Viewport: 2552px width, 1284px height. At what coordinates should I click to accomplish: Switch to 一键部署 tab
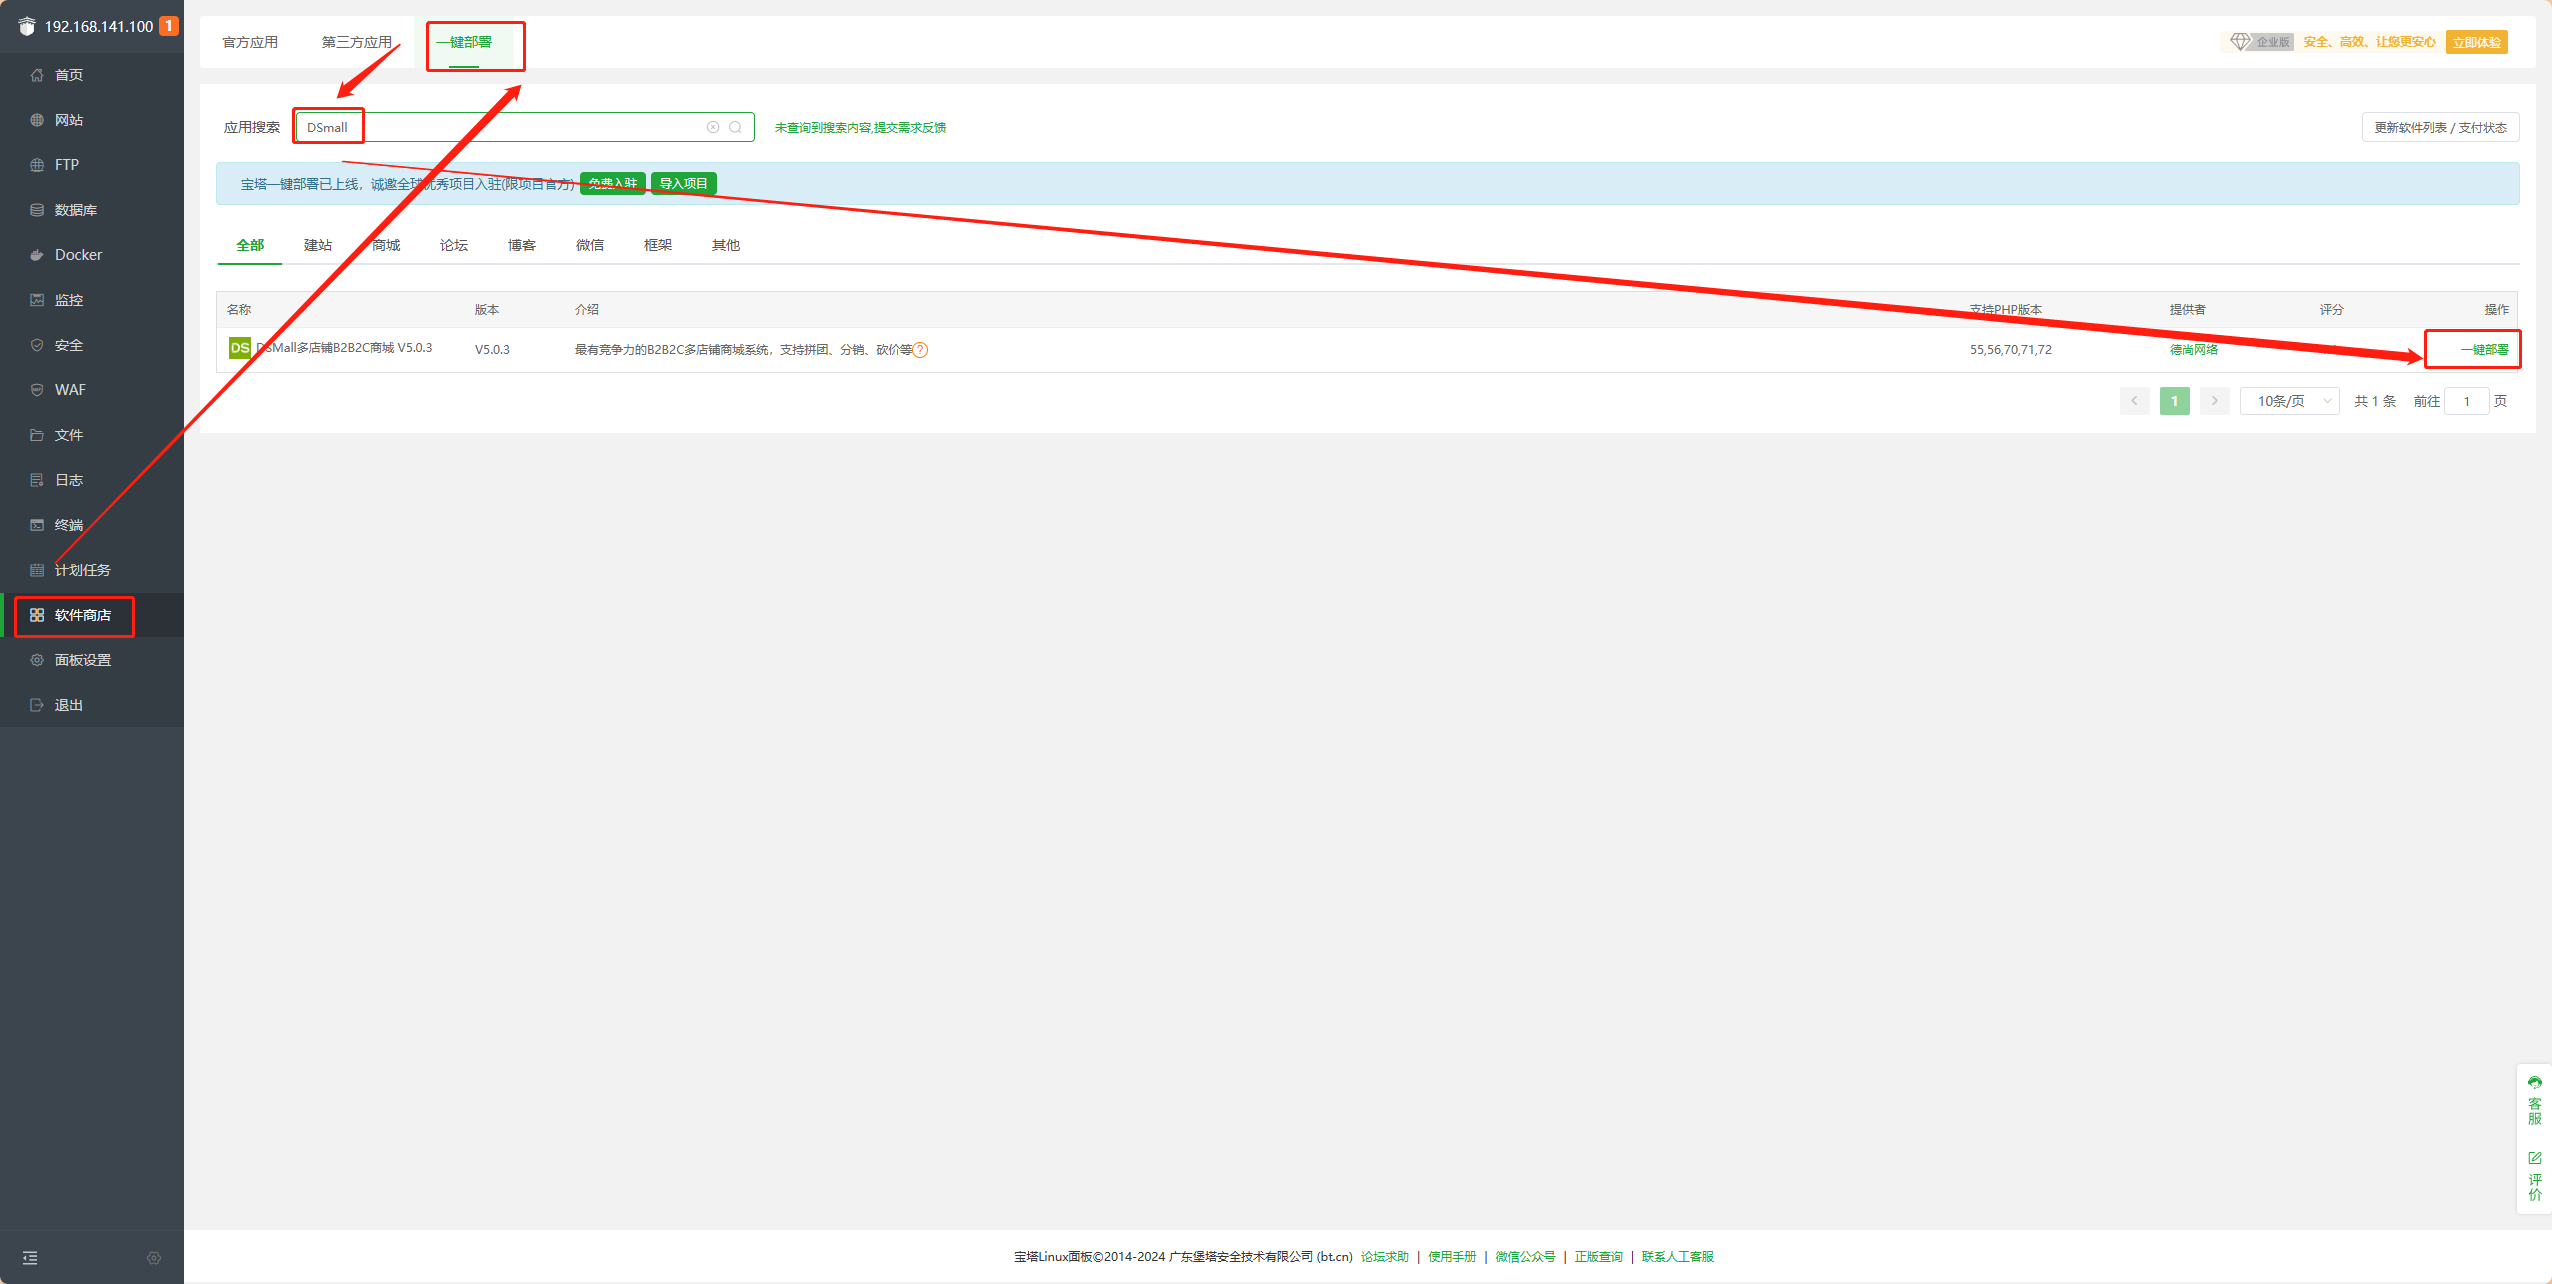(464, 42)
